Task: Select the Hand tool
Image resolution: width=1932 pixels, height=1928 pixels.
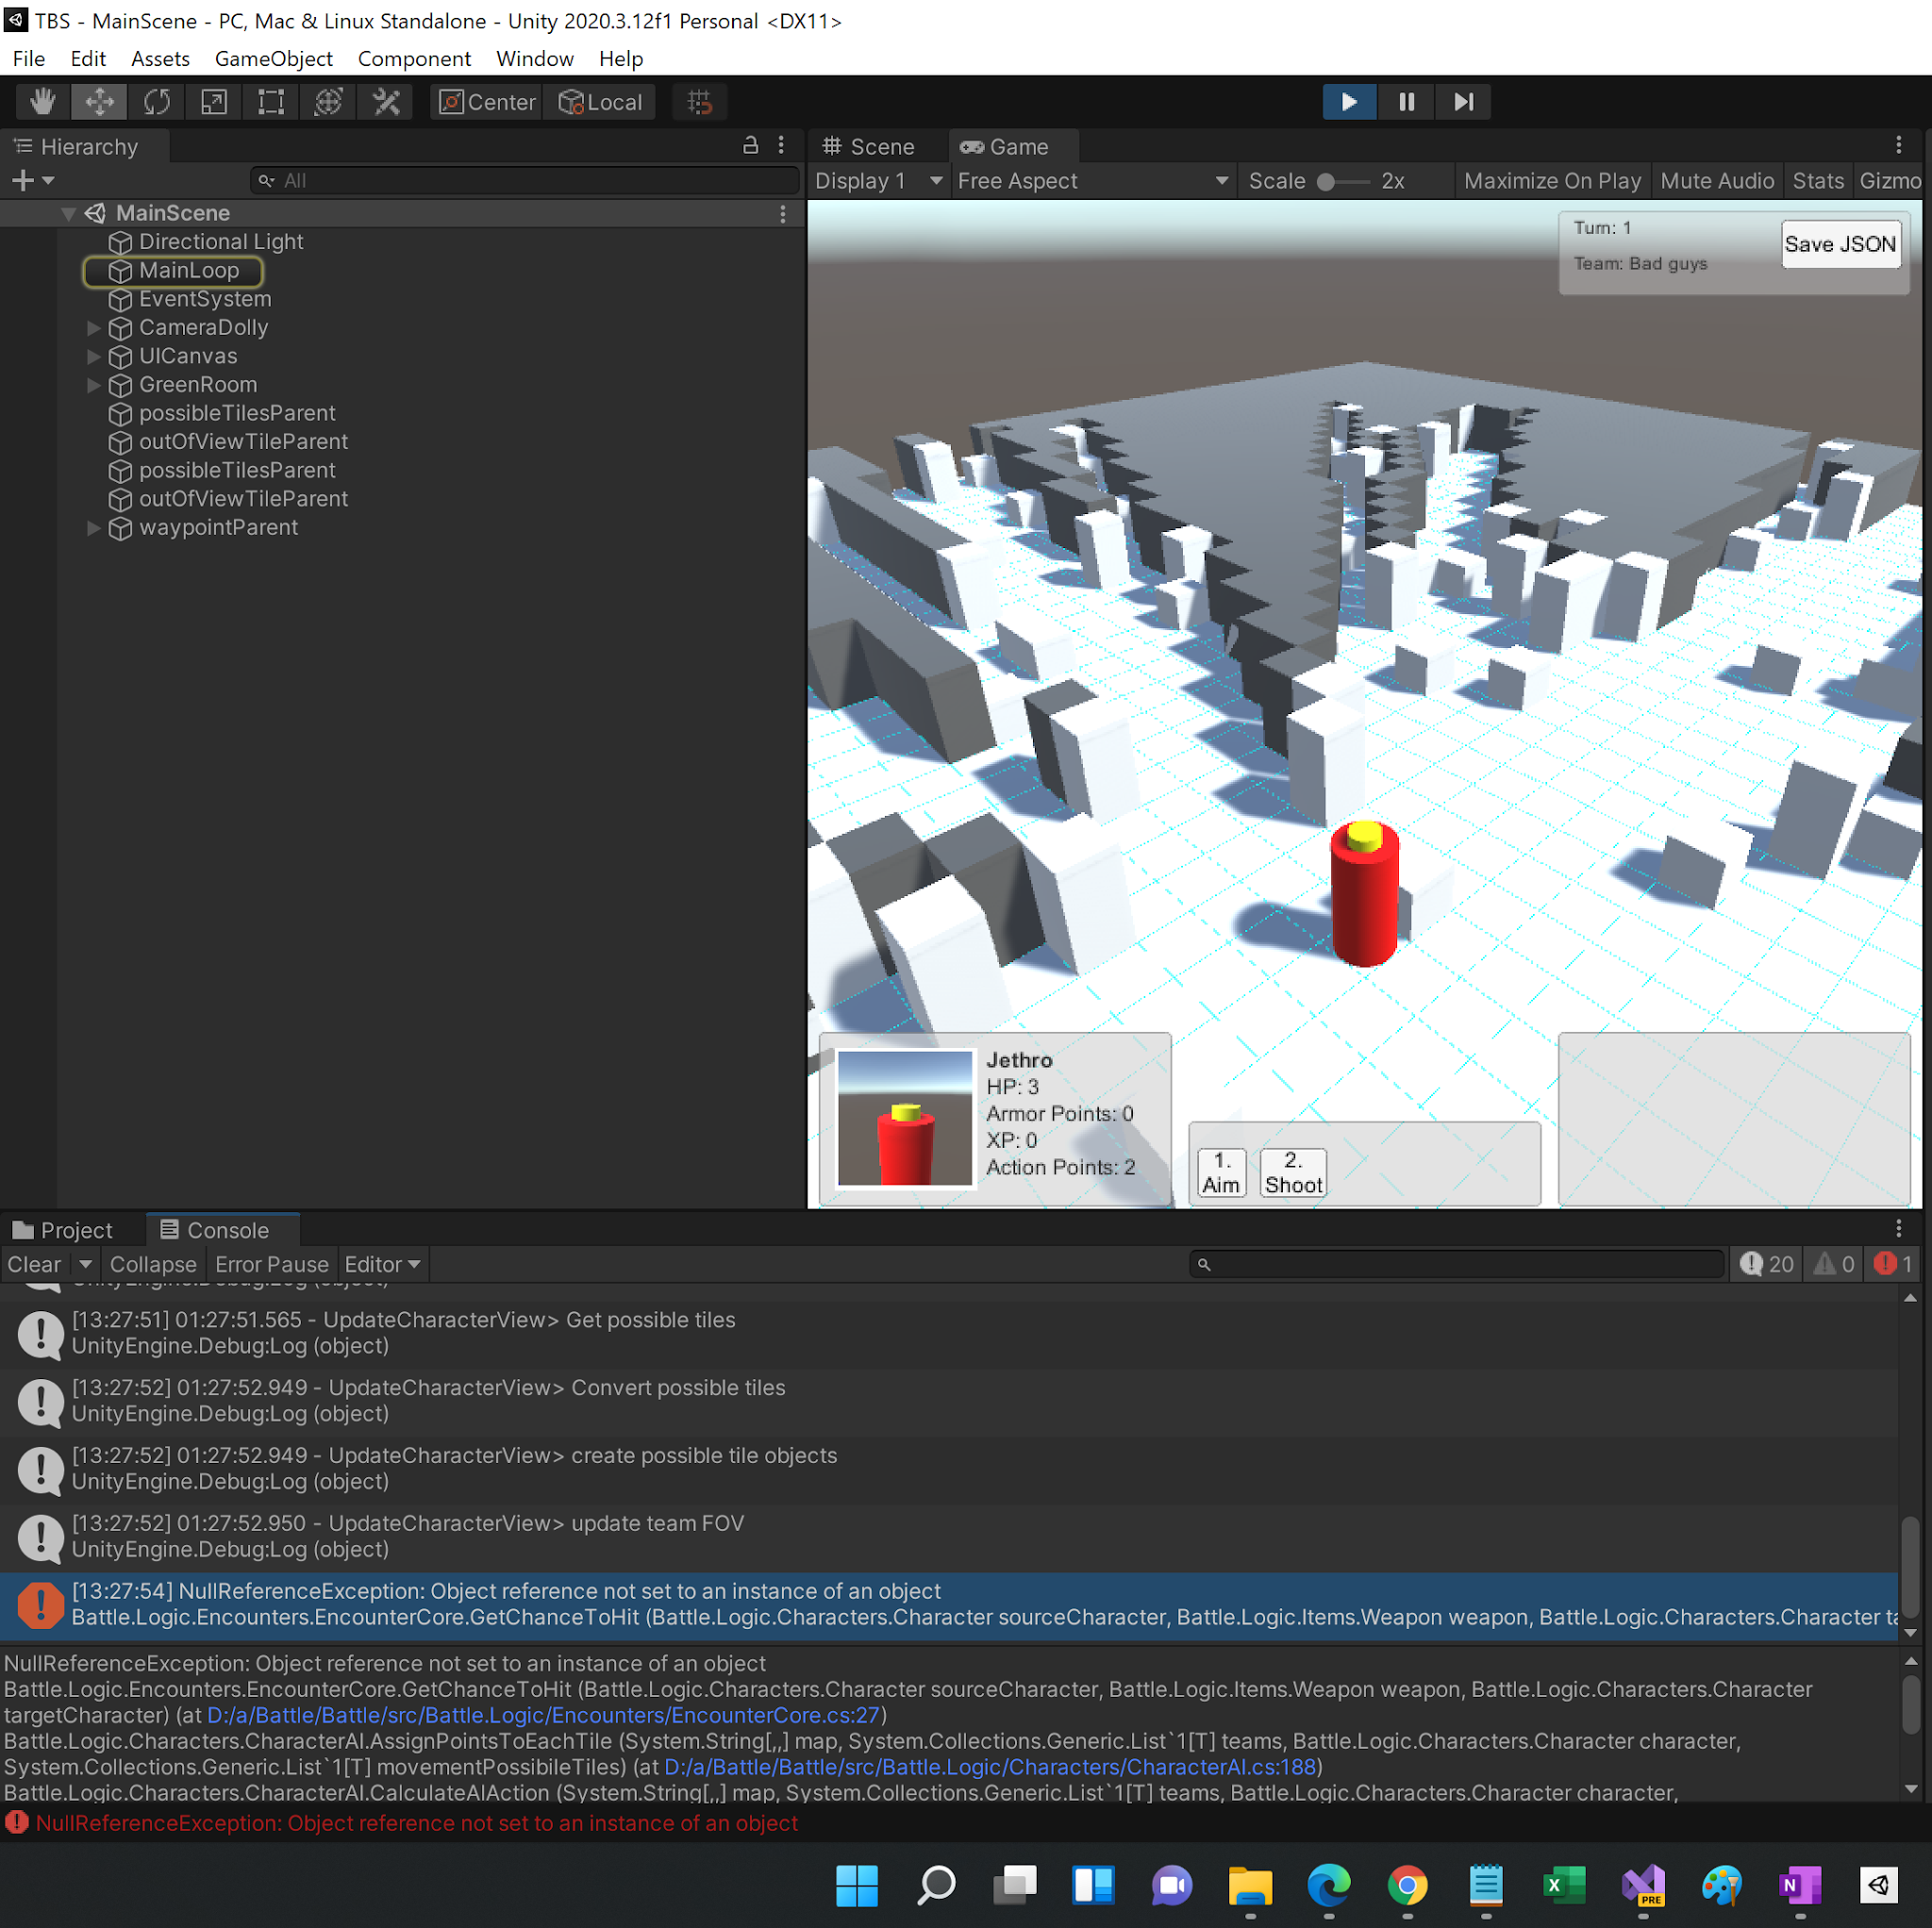Action: 41,101
